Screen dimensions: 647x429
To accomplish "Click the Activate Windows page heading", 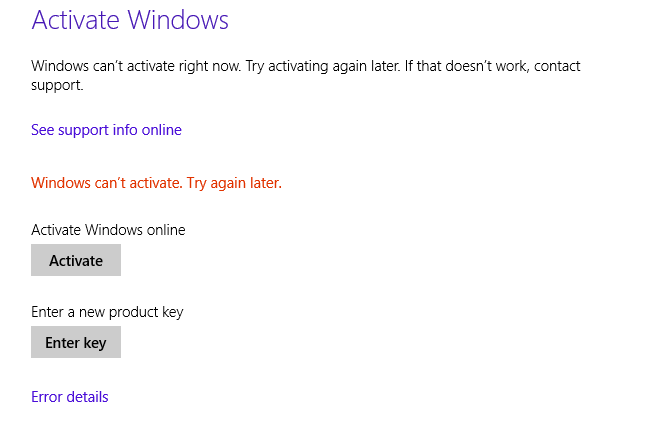I will point(130,20).
